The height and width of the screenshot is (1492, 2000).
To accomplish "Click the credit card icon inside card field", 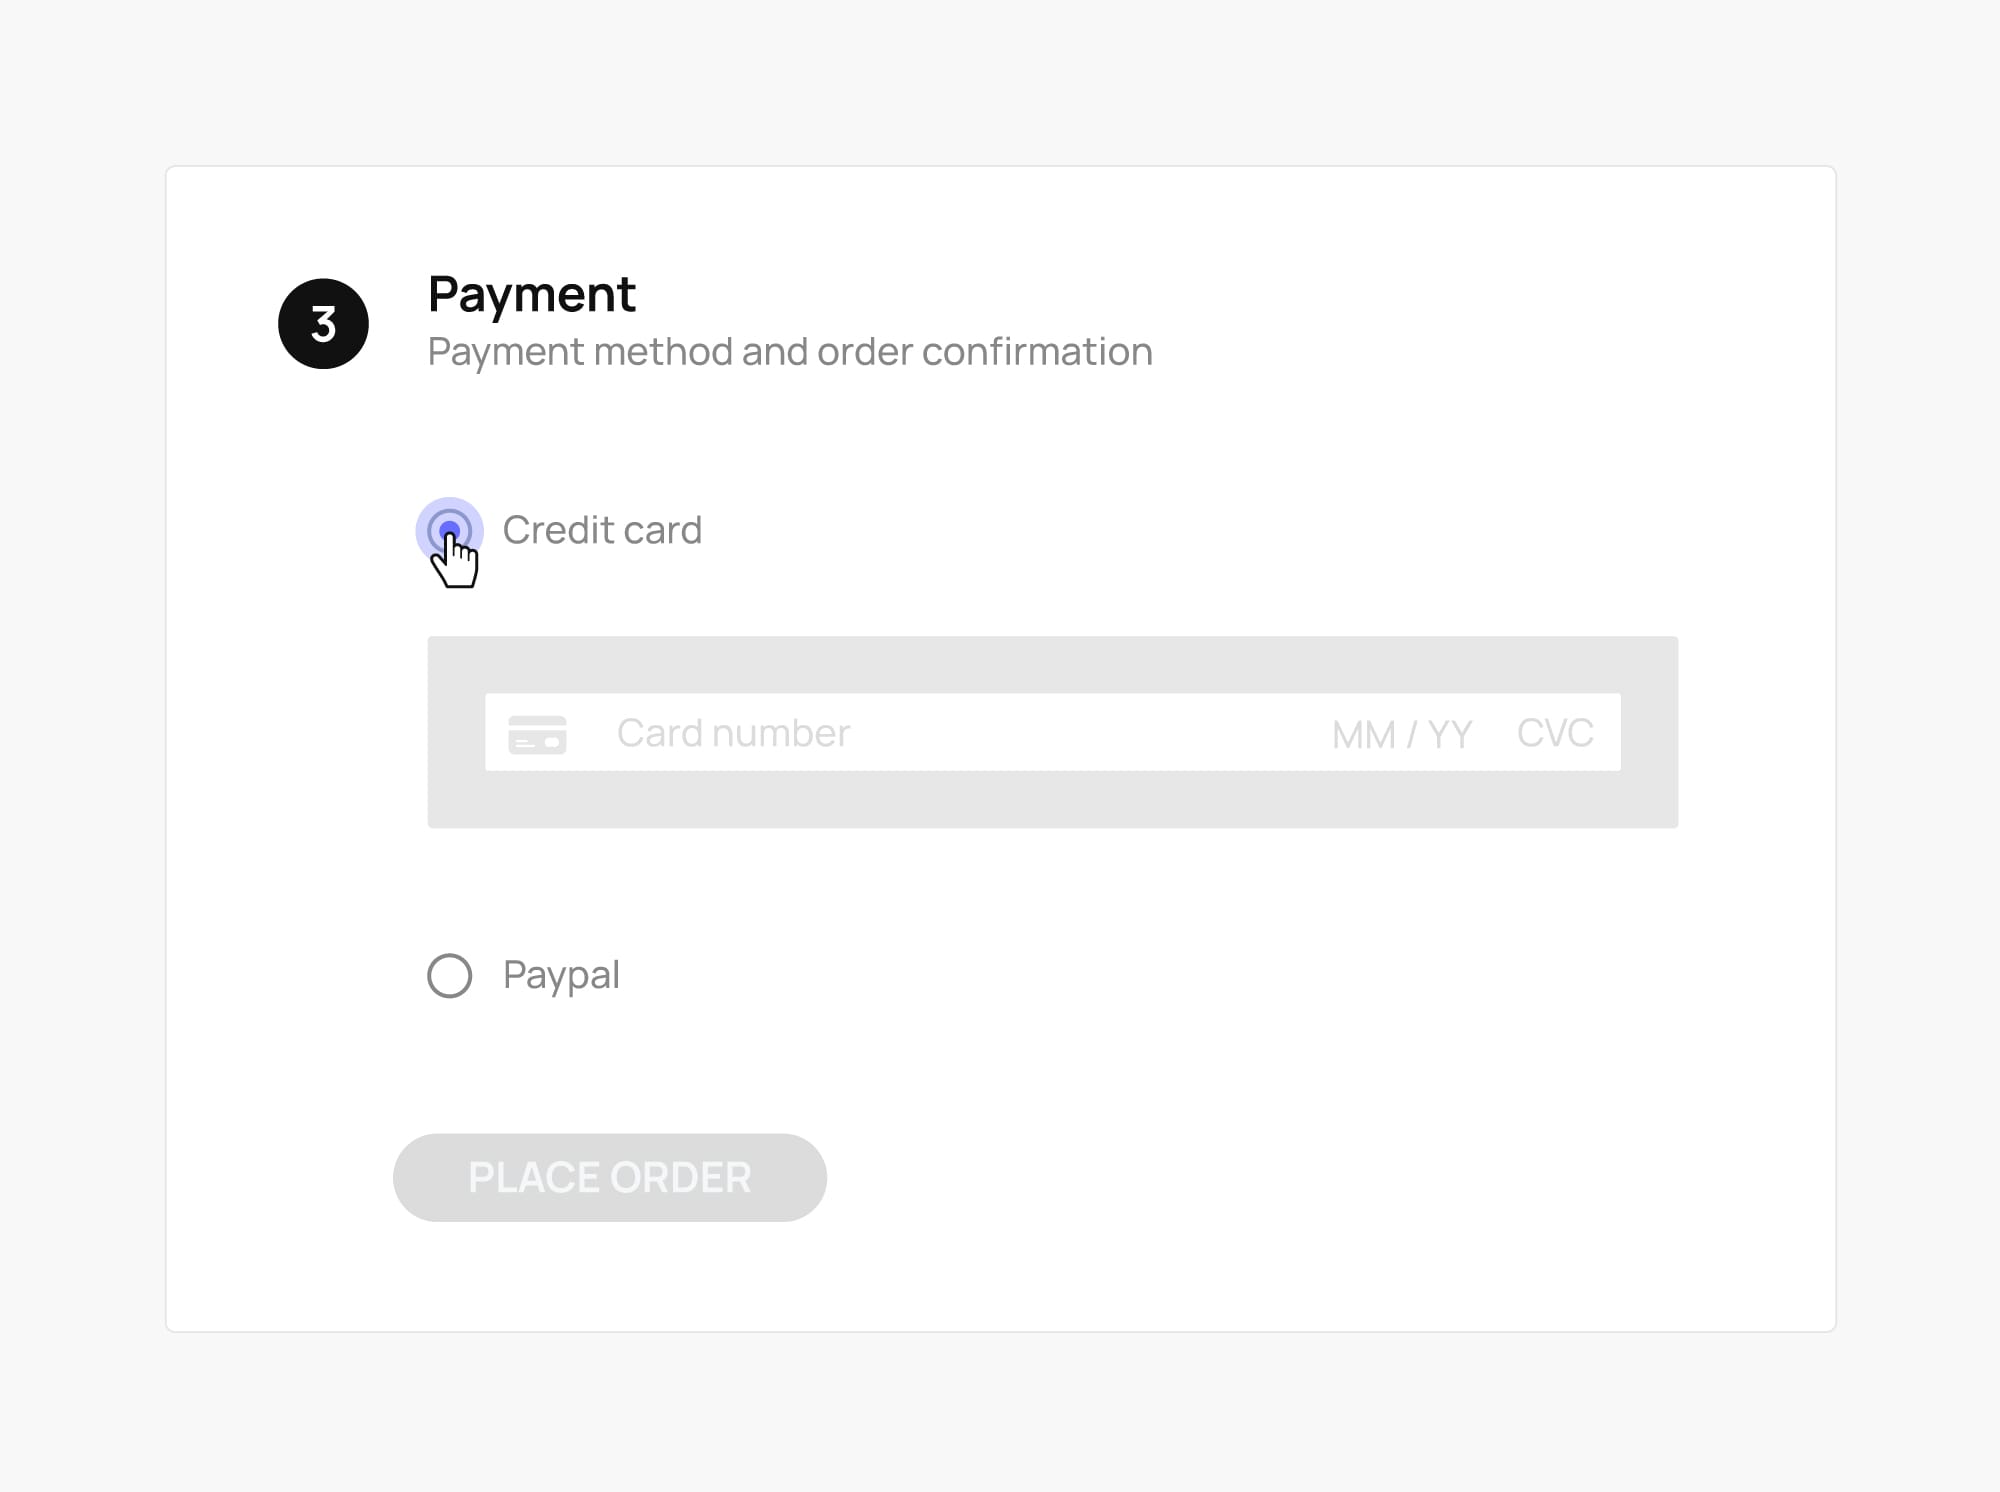I will pyautogui.click(x=538, y=733).
